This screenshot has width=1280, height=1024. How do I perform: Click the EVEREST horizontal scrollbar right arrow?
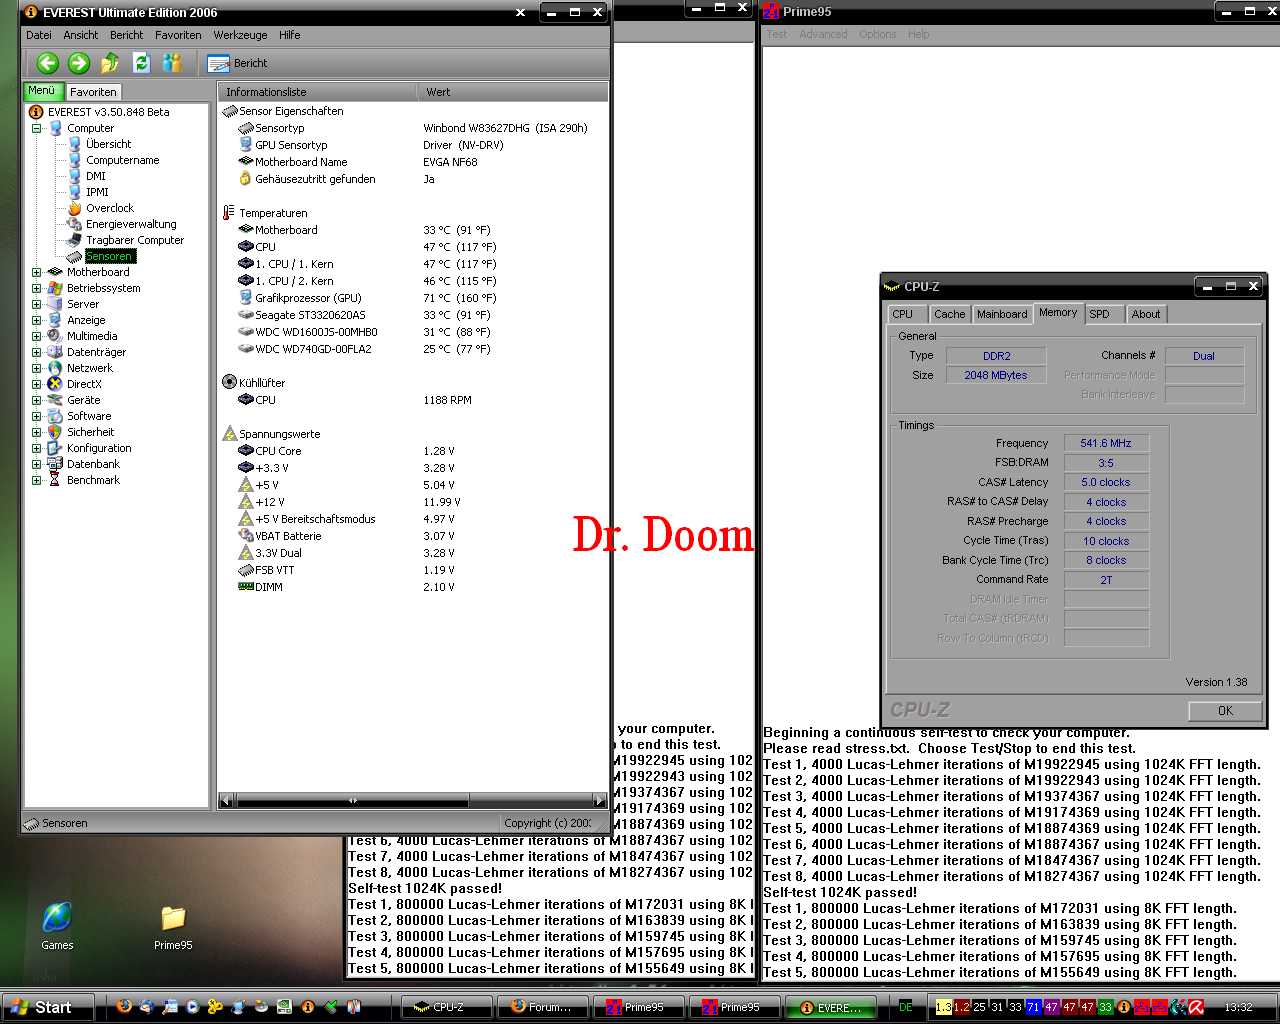[600, 800]
